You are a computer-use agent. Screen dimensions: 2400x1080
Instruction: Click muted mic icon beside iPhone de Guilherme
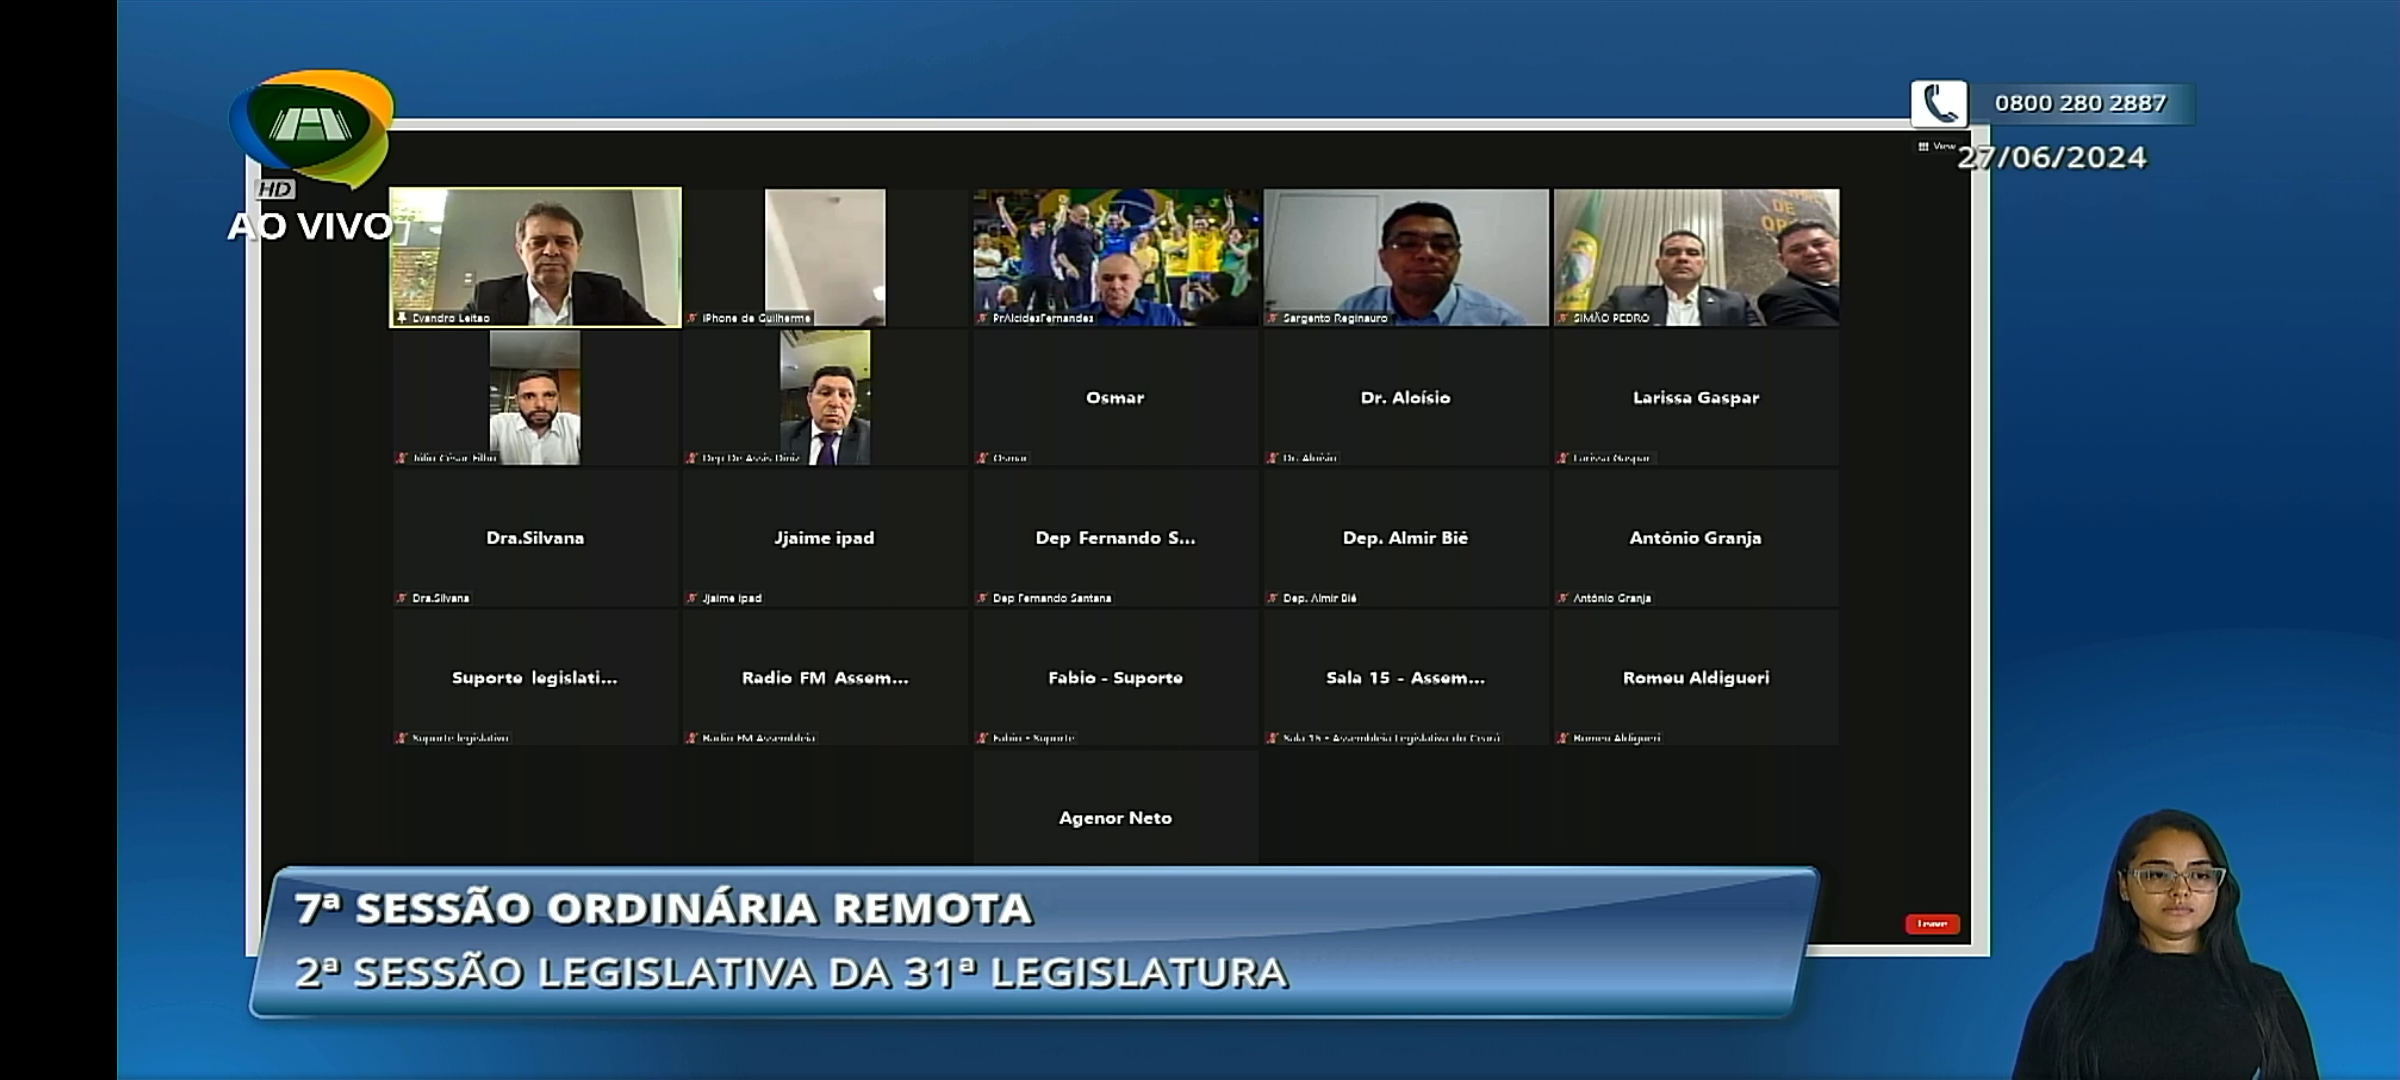coord(692,318)
